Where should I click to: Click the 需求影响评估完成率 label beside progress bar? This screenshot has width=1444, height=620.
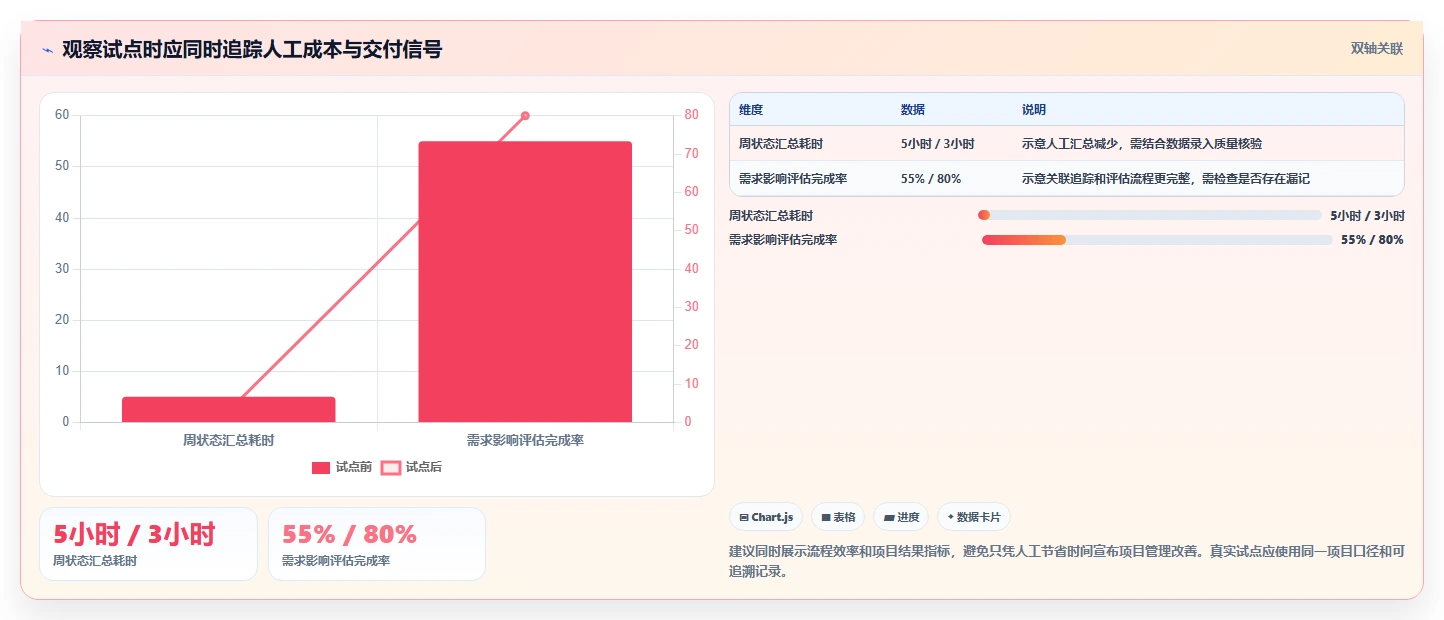point(783,240)
